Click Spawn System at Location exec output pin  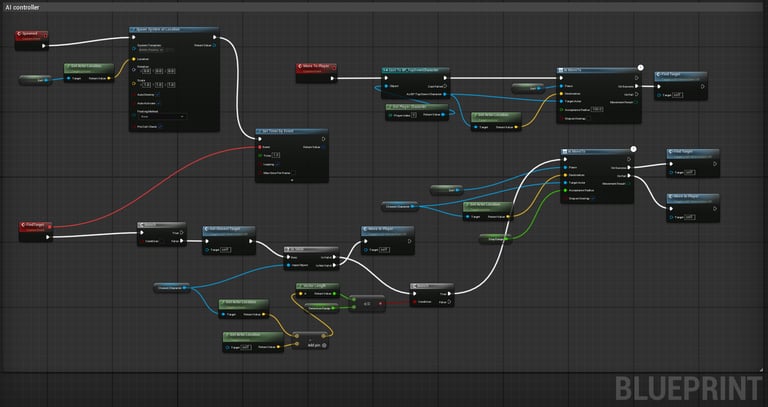[x=215, y=37]
